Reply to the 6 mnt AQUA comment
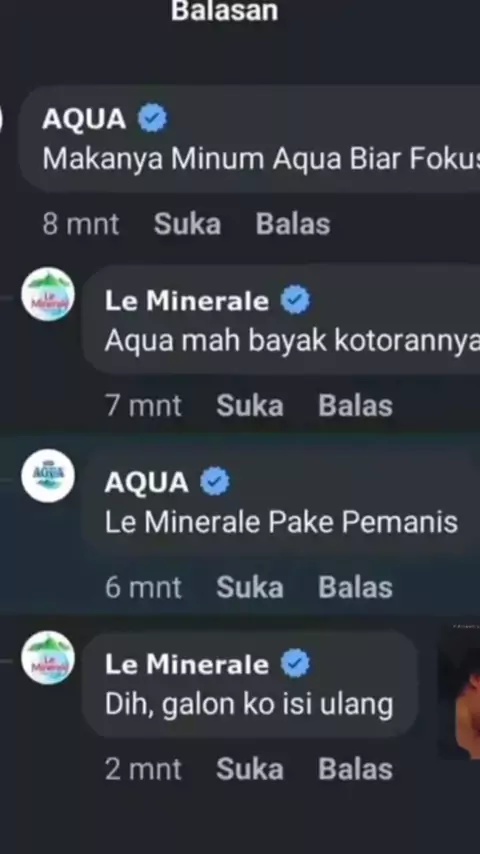 click(x=355, y=587)
